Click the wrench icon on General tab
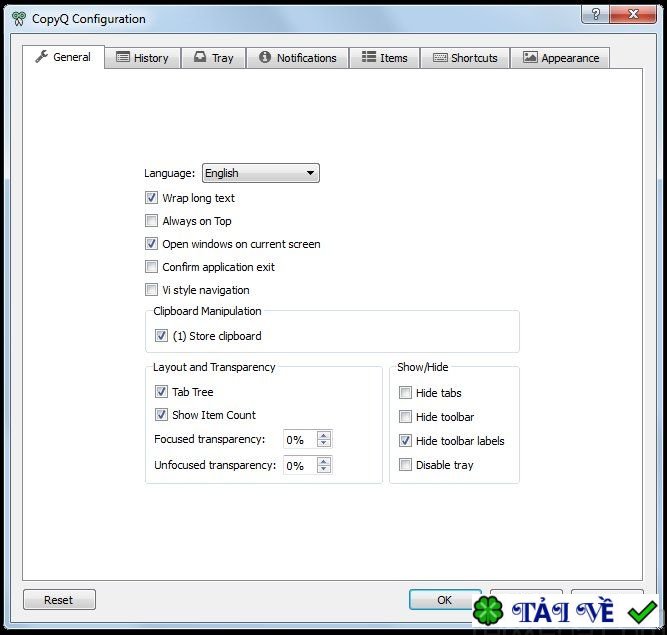 (41, 56)
